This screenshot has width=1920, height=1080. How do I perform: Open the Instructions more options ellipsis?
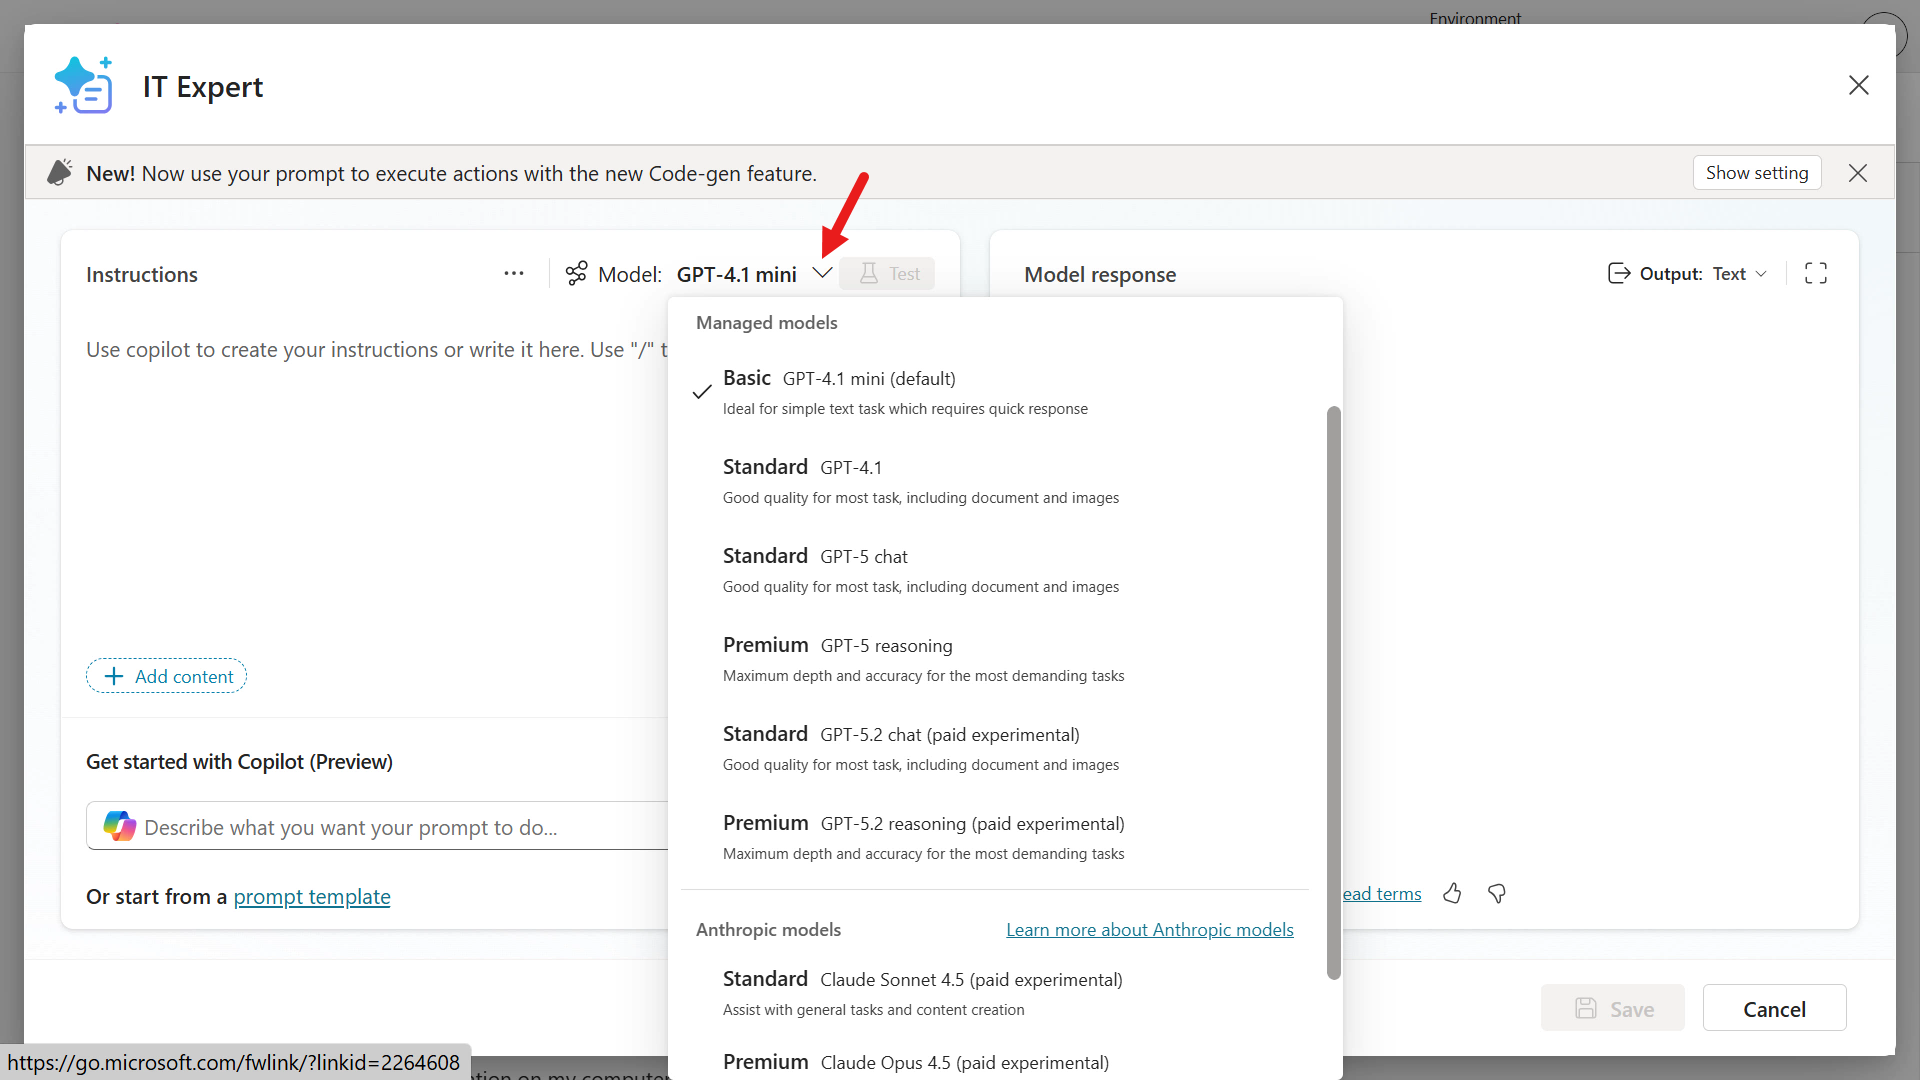tap(514, 273)
